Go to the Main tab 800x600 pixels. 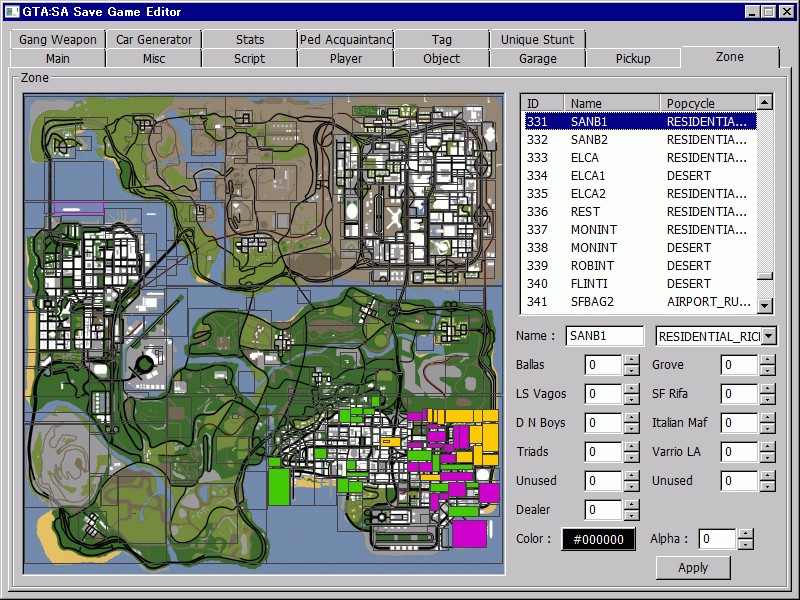click(58, 58)
